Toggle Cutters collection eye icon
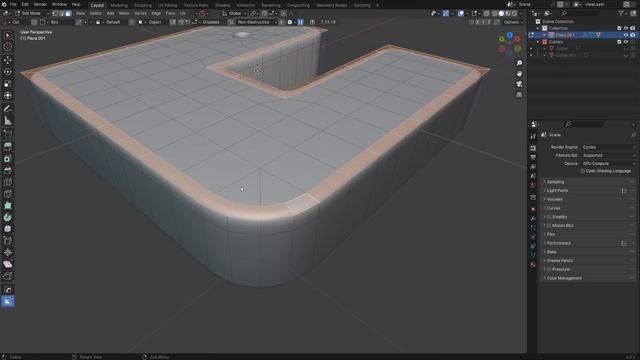Image resolution: width=640 pixels, height=360 pixels. pyautogui.click(x=626, y=42)
